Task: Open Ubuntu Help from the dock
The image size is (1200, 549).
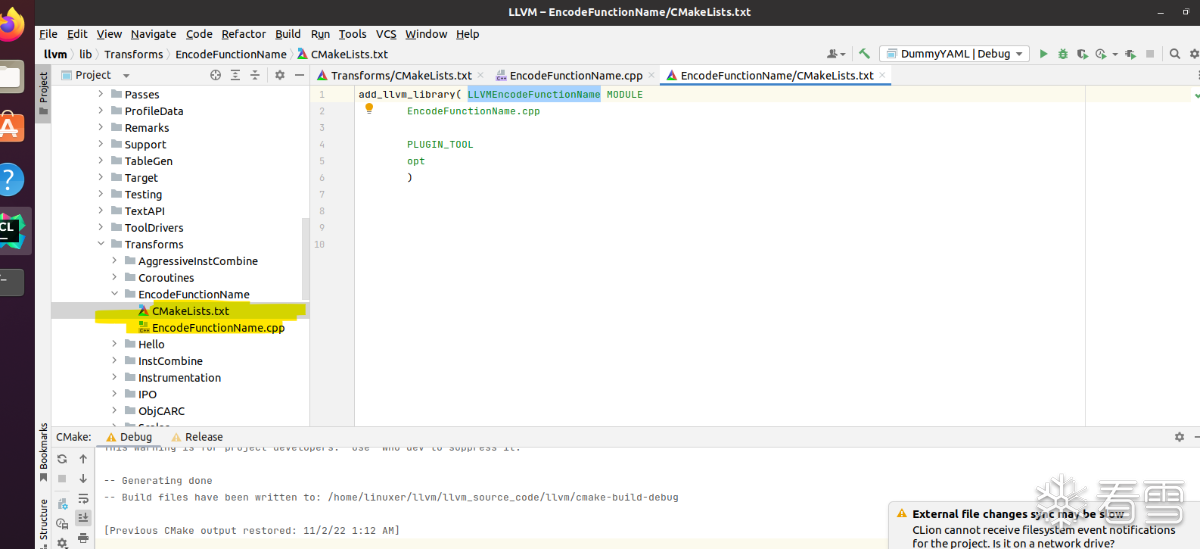Action: click(10, 180)
